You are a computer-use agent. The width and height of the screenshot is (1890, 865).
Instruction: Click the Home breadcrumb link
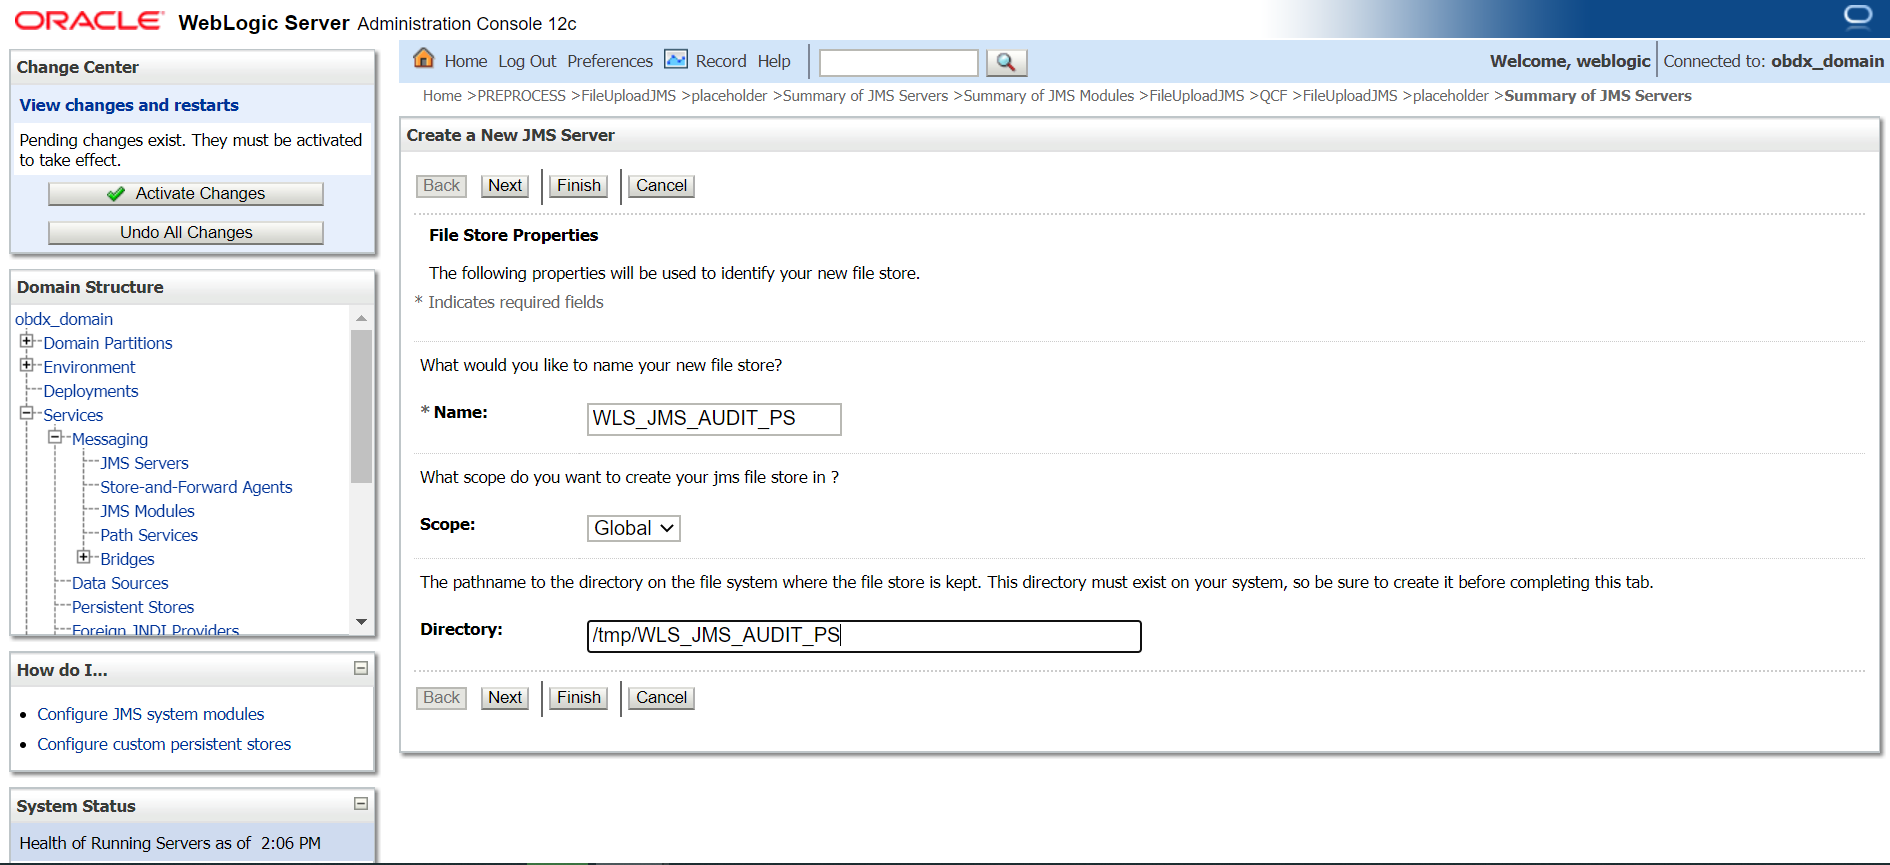point(442,96)
